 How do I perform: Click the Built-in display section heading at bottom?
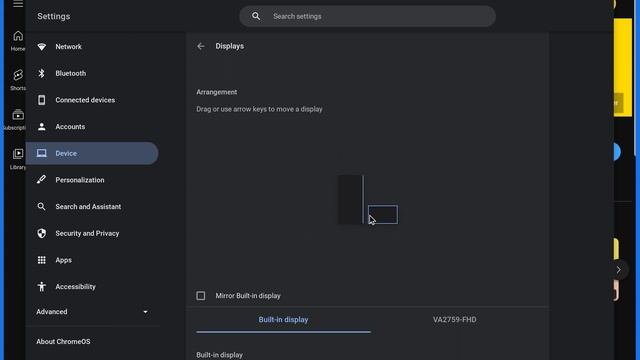220,355
